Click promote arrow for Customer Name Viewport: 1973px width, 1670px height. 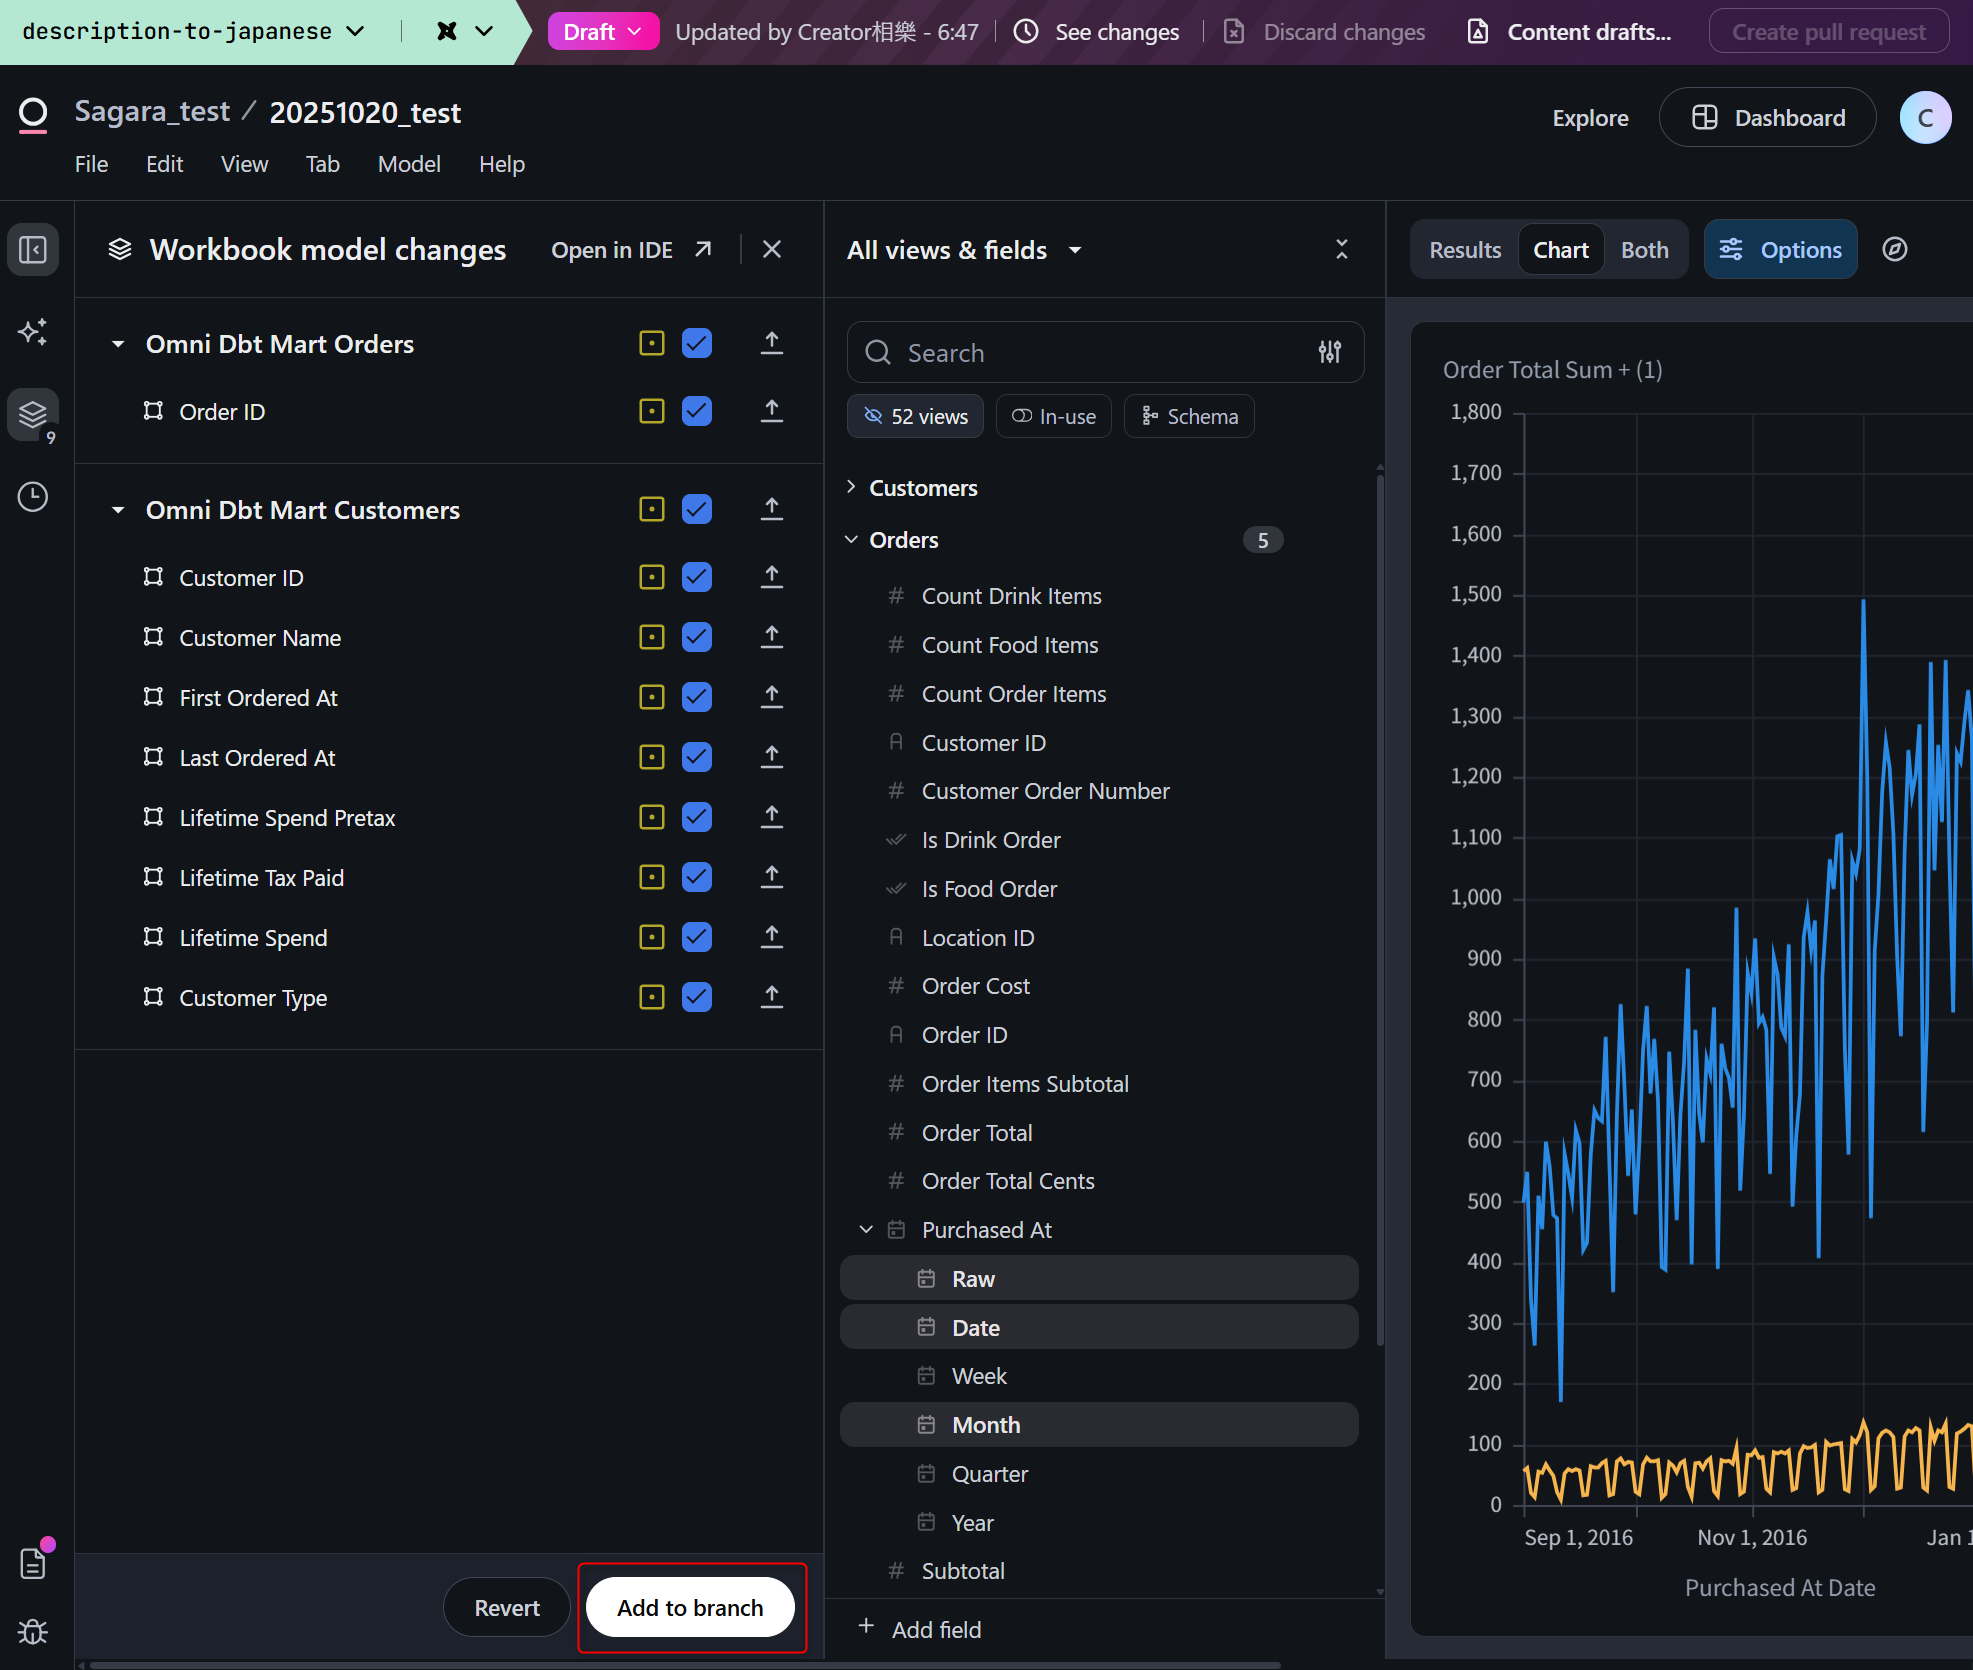tap(771, 637)
